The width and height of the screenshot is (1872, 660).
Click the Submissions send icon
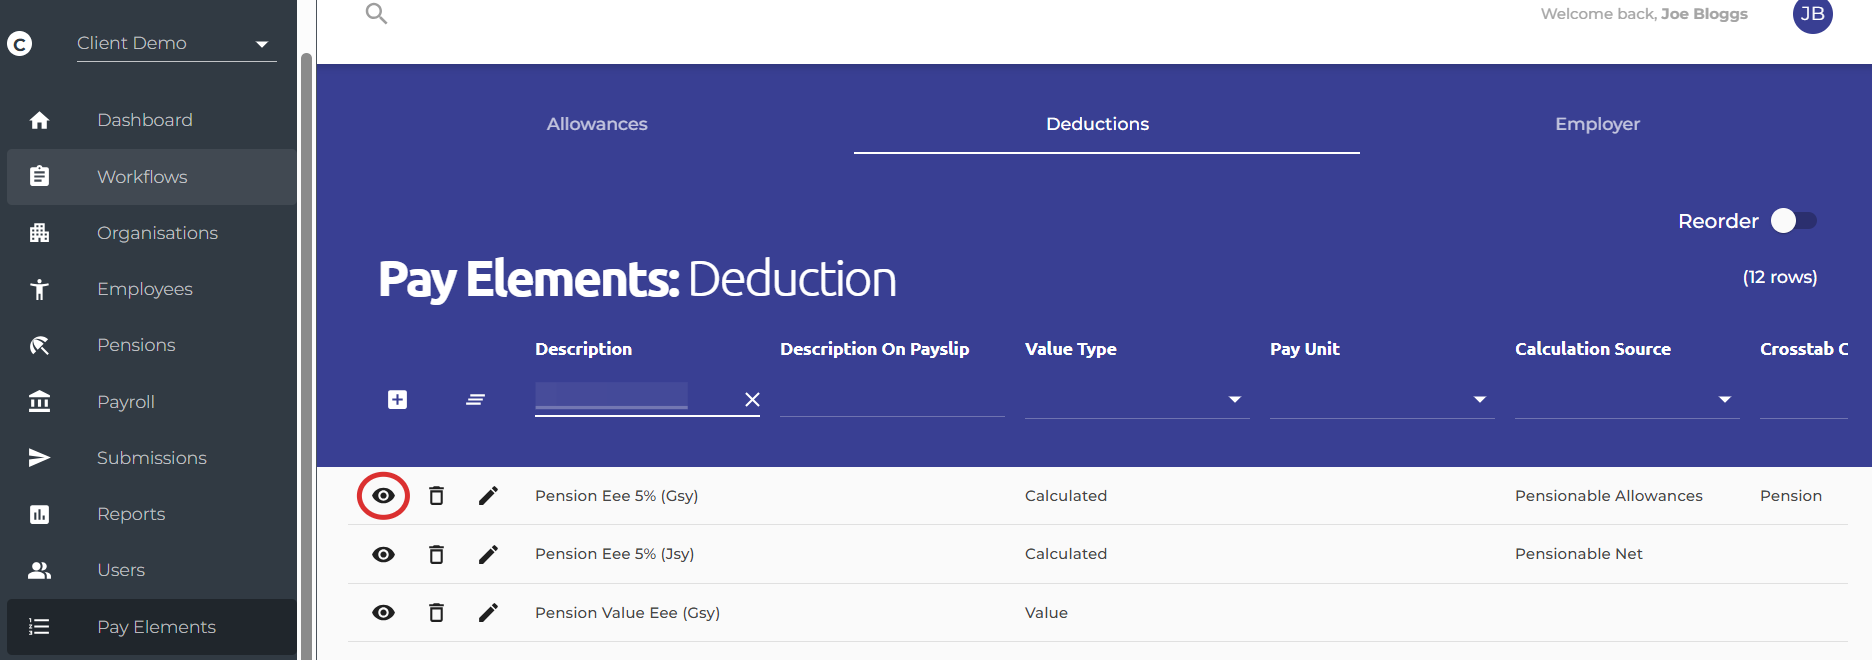39,458
